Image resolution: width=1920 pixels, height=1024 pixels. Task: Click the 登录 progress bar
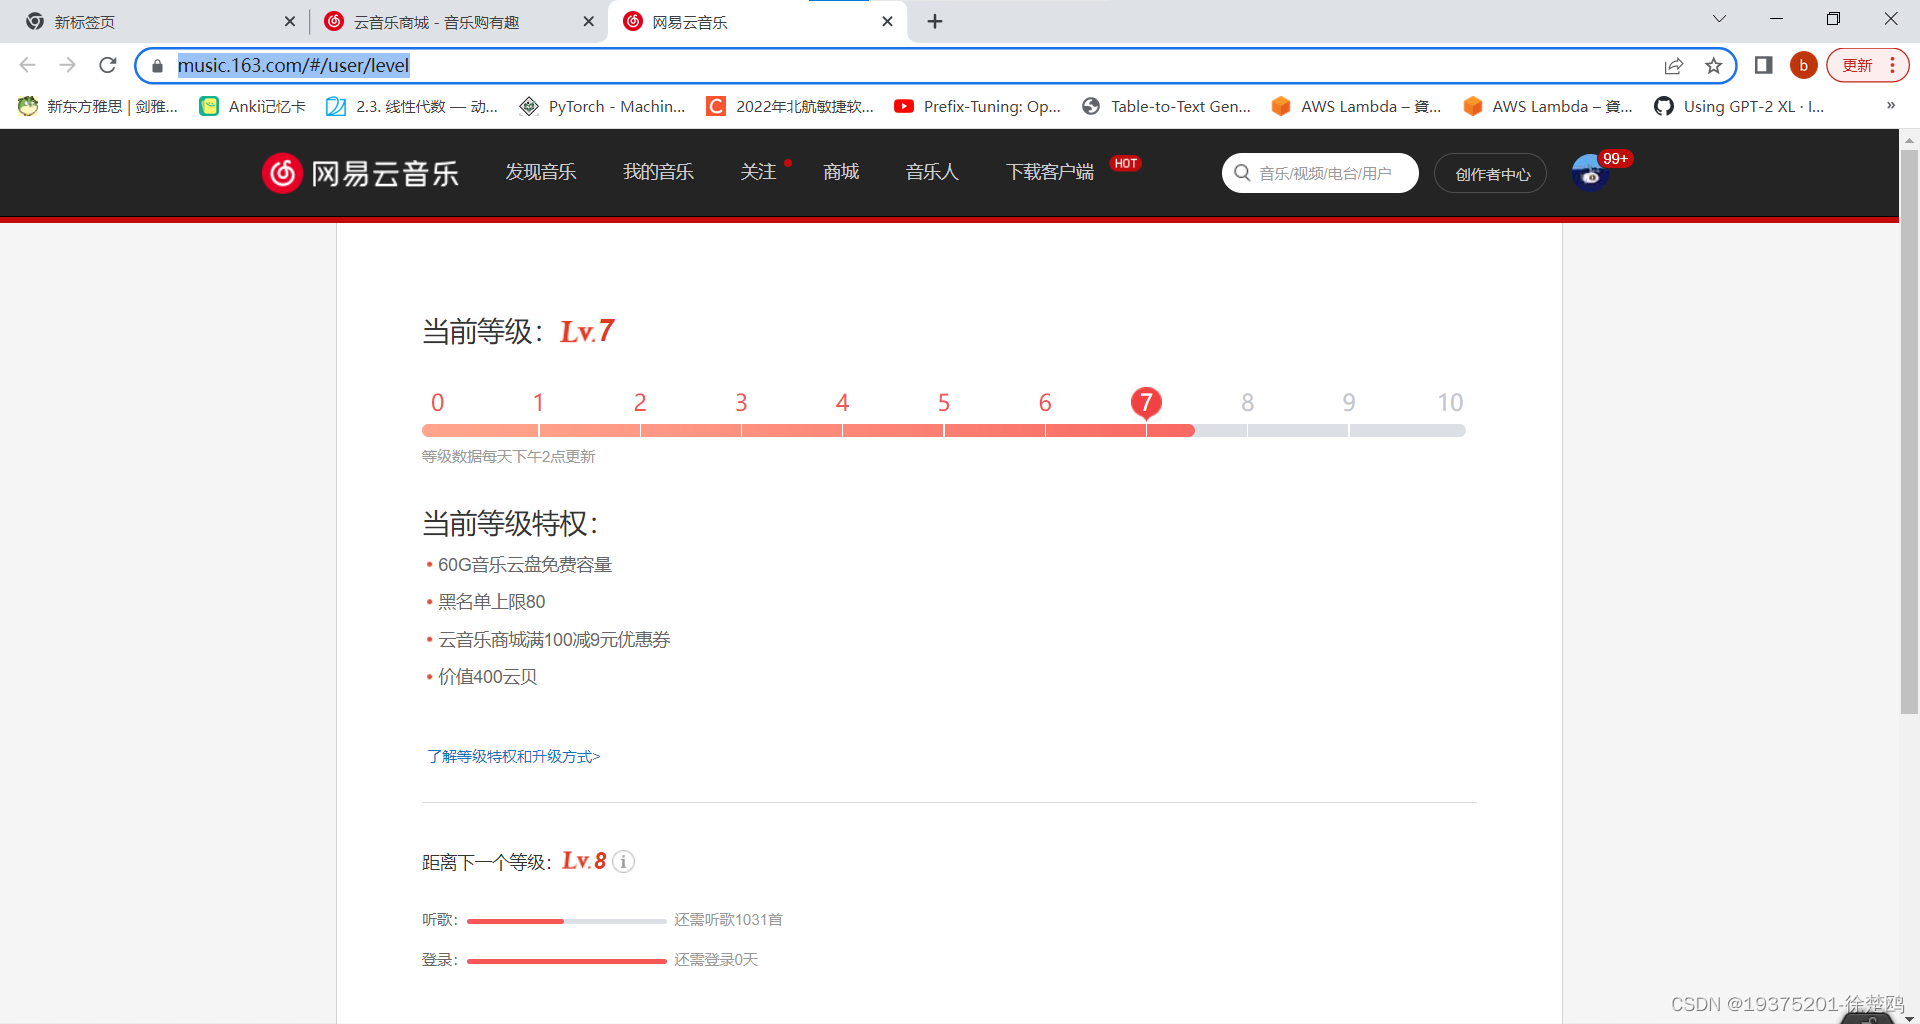[x=566, y=961]
